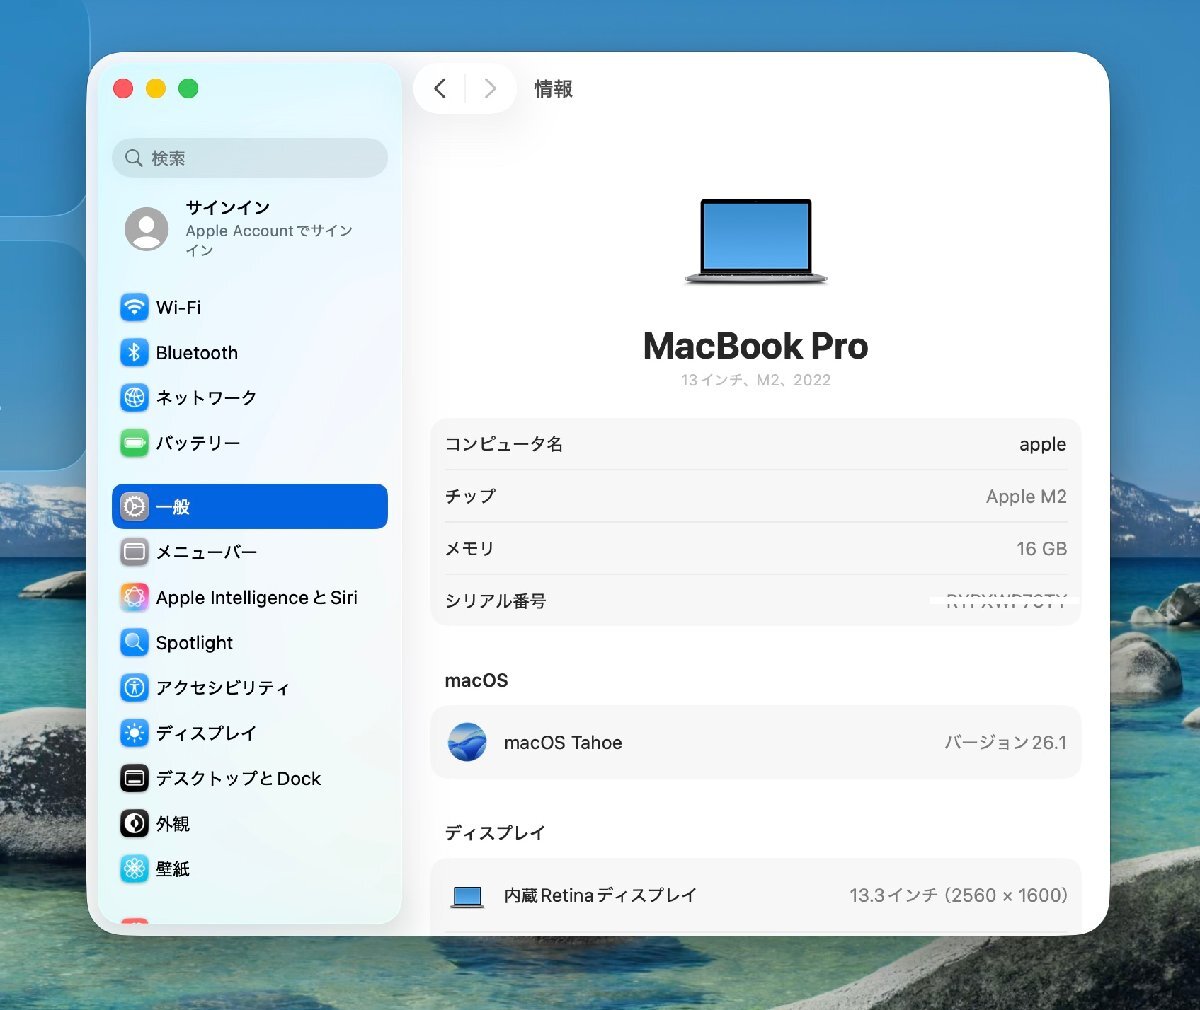The height and width of the screenshot is (1010, 1200).
Task: Click the 16 GB memory value
Action: [x=1041, y=548]
